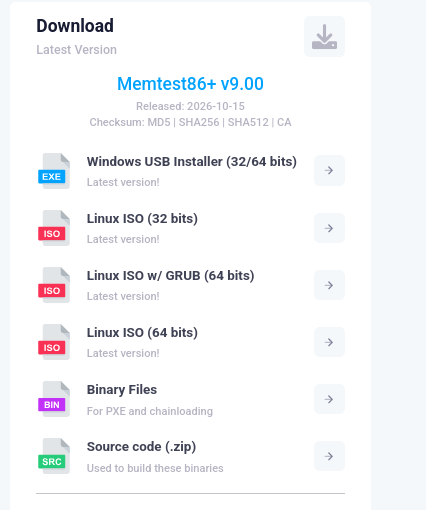Open the arrow button for Source code (.zip)
Screen dimensions: 426x510
point(329,456)
